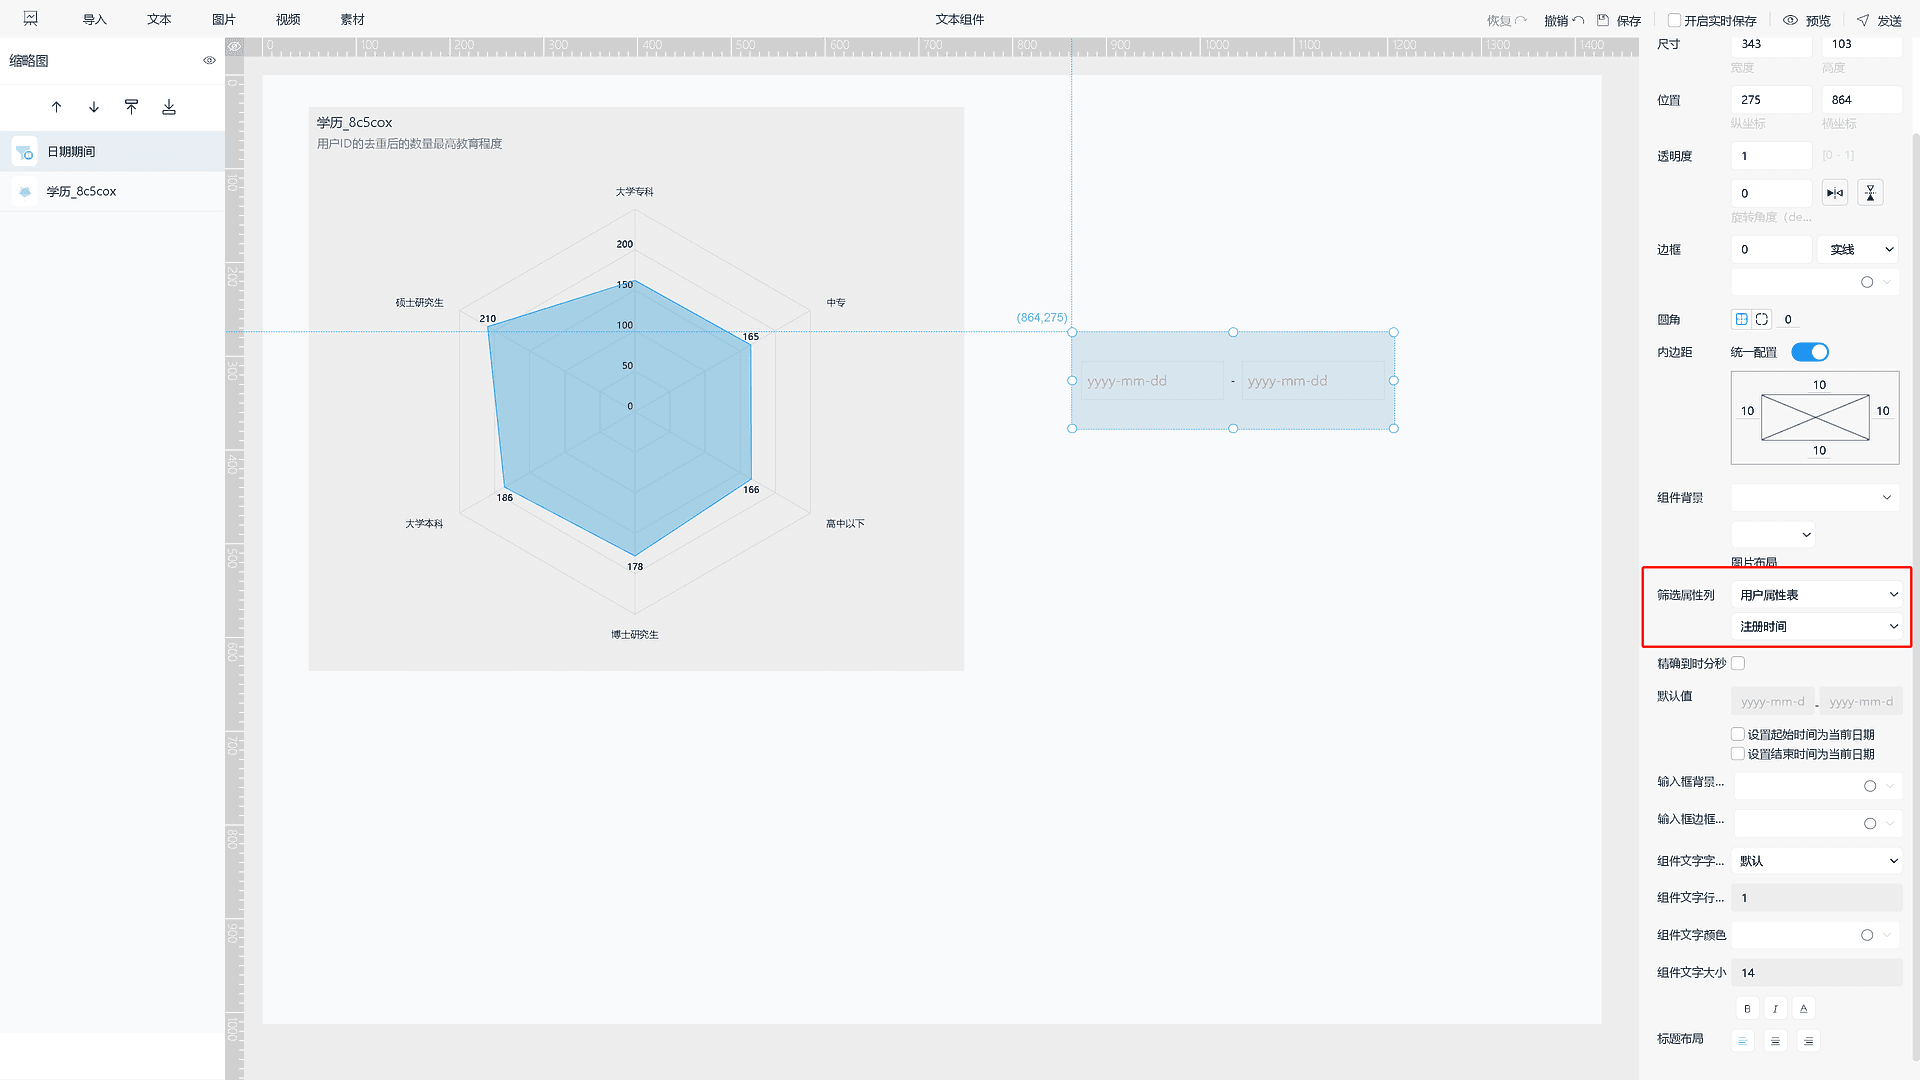Viewport: 1920px width, 1080px height.
Task: Toggle underline text formatting
Action: click(x=1803, y=1008)
